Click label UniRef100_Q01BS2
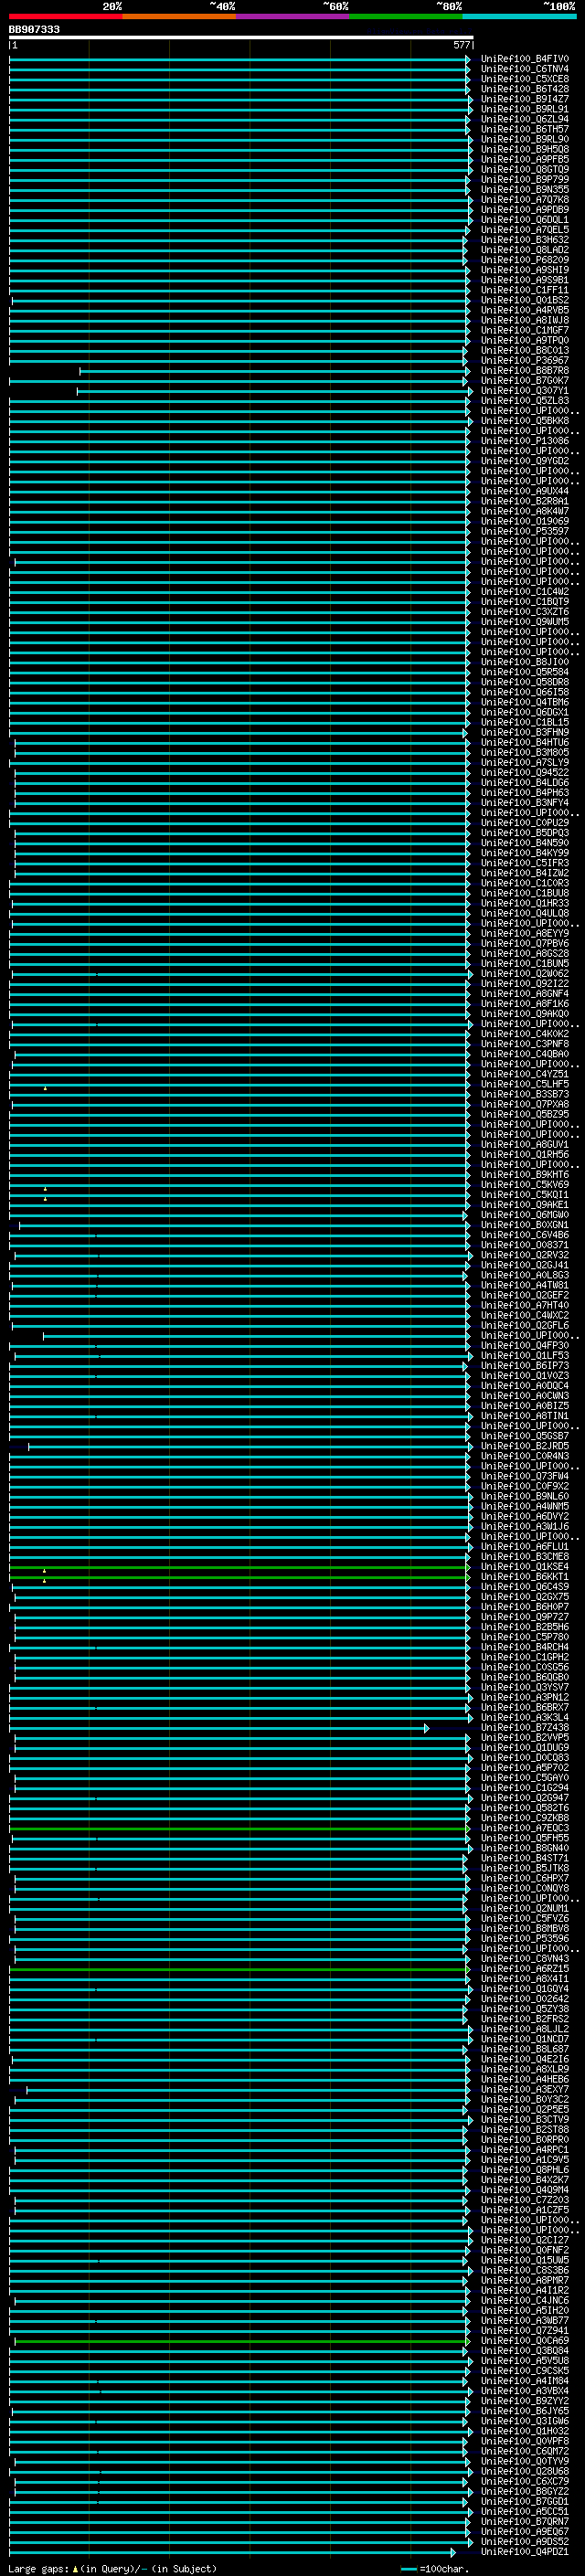The image size is (585, 2576). [x=524, y=300]
